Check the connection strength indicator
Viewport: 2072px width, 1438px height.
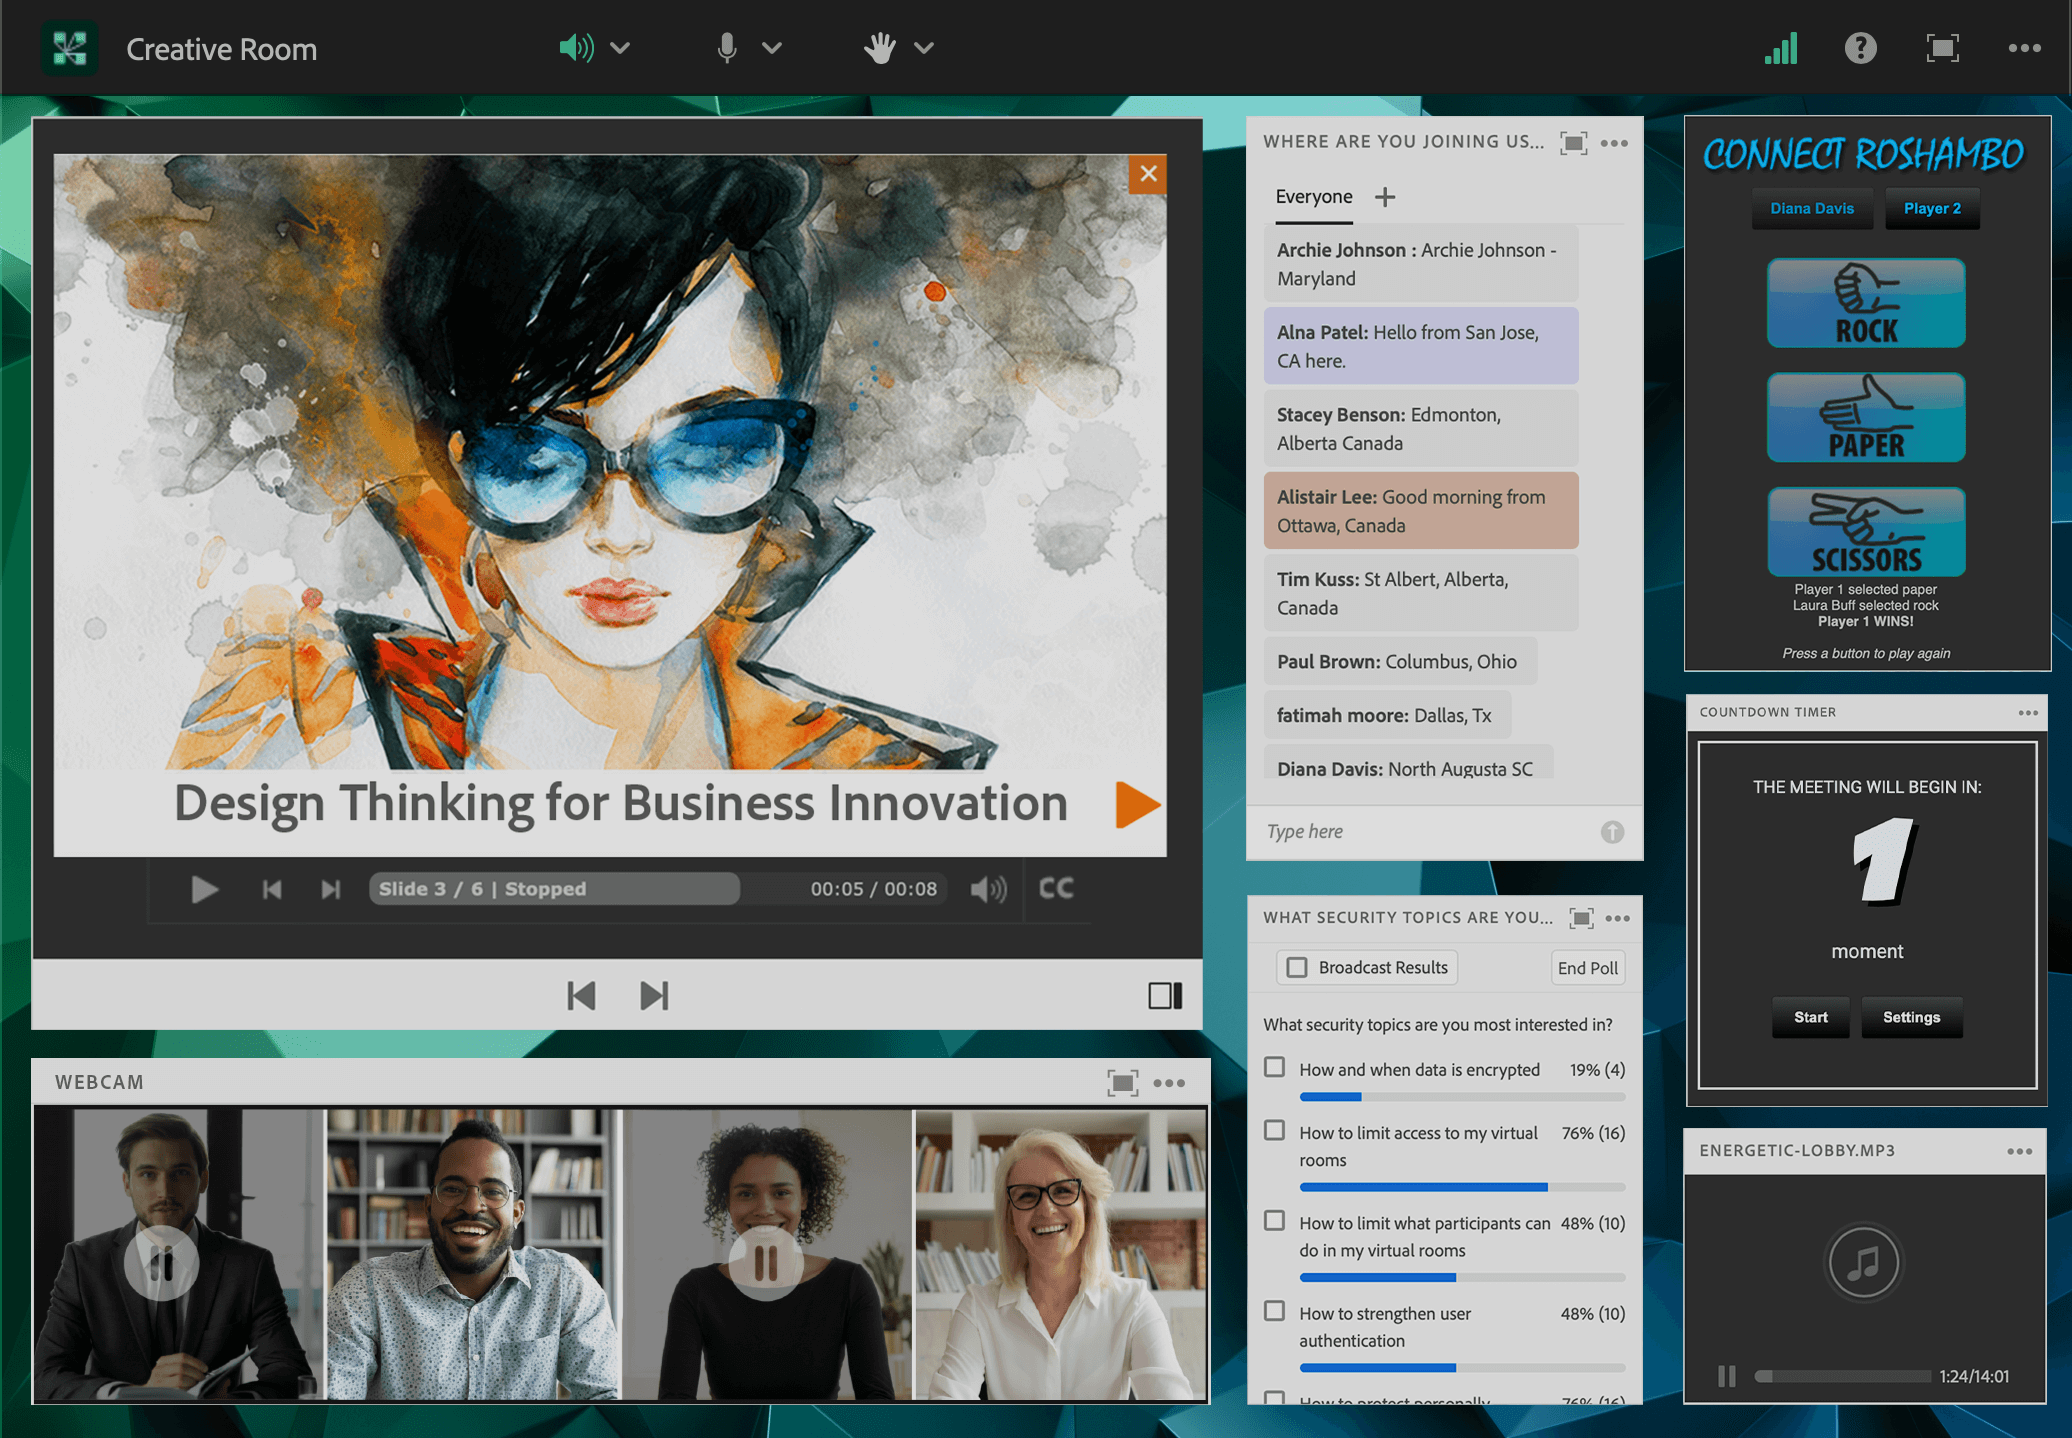(x=1781, y=47)
